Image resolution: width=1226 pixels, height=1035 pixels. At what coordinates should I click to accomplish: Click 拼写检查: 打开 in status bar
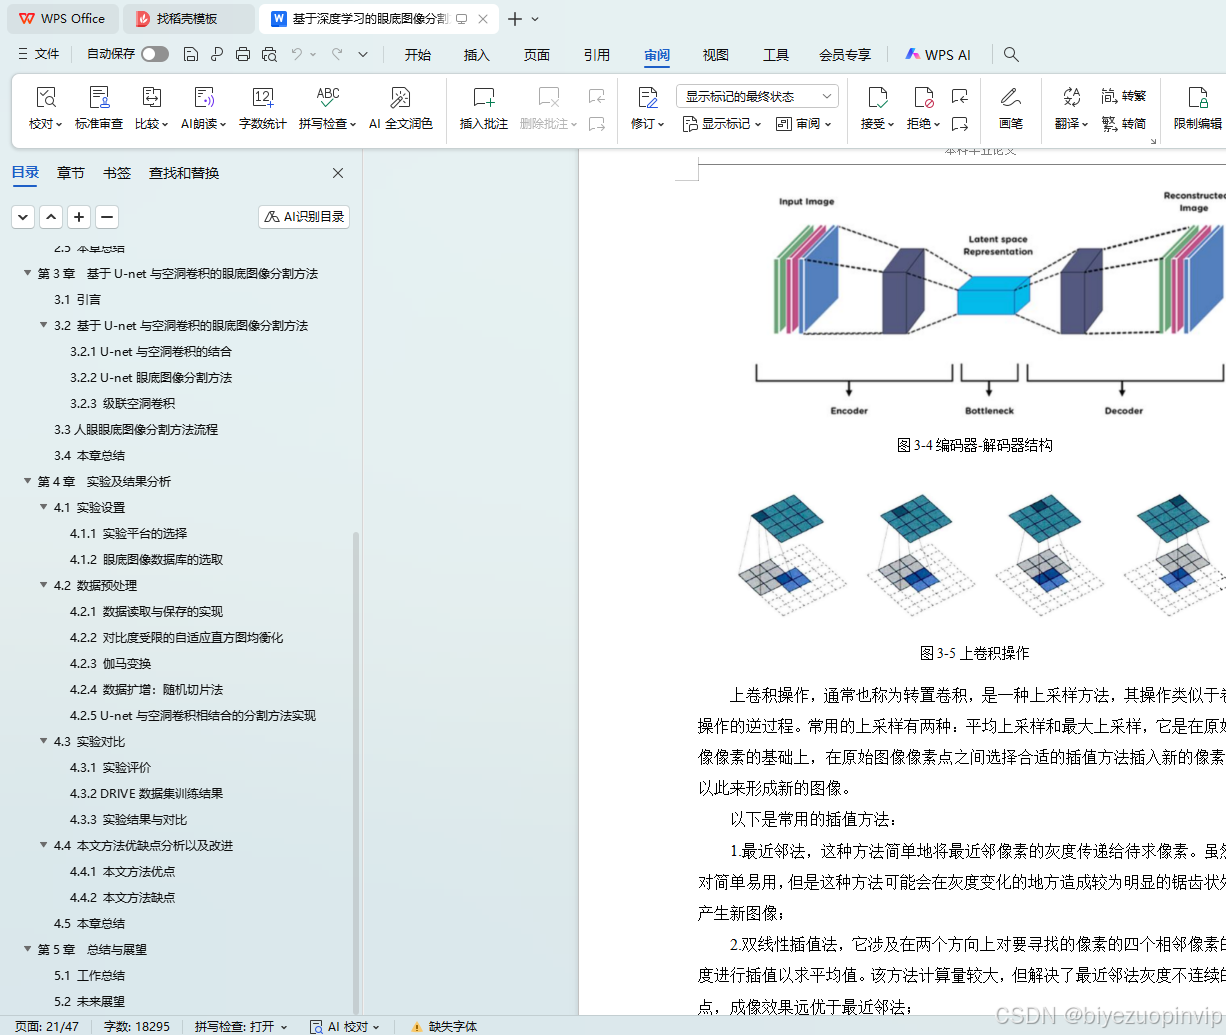241,1026
